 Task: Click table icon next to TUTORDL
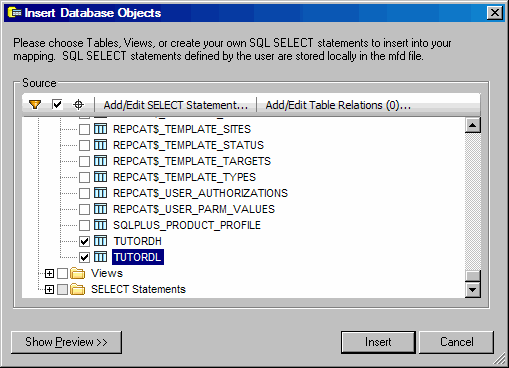click(x=100, y=257)
